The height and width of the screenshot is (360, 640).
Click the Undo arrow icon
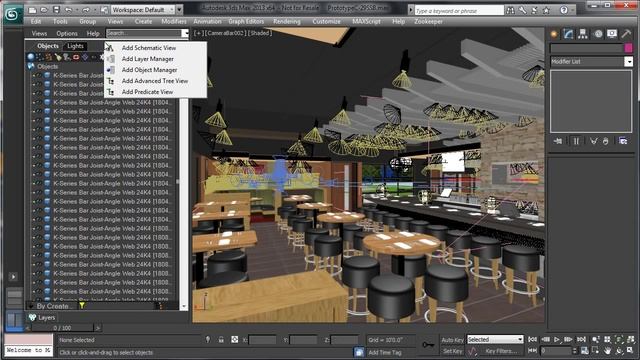(69, 10)
